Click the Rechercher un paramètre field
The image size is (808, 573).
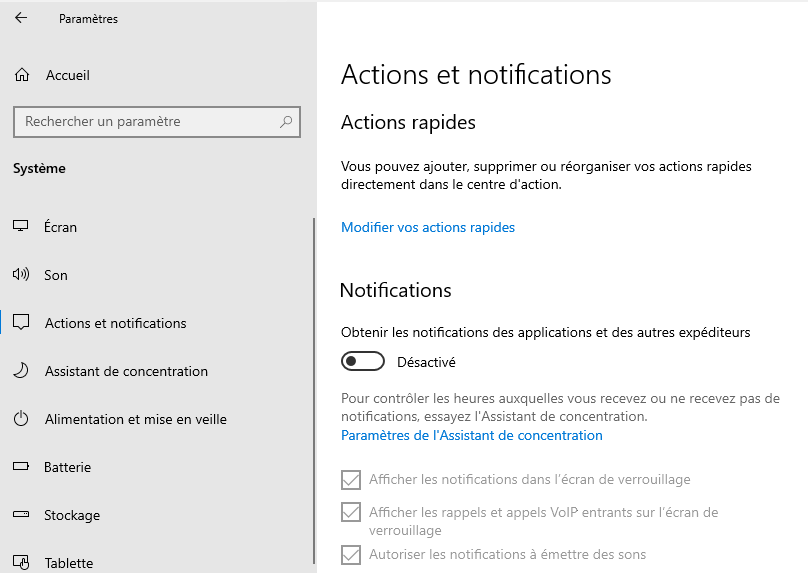145,122
